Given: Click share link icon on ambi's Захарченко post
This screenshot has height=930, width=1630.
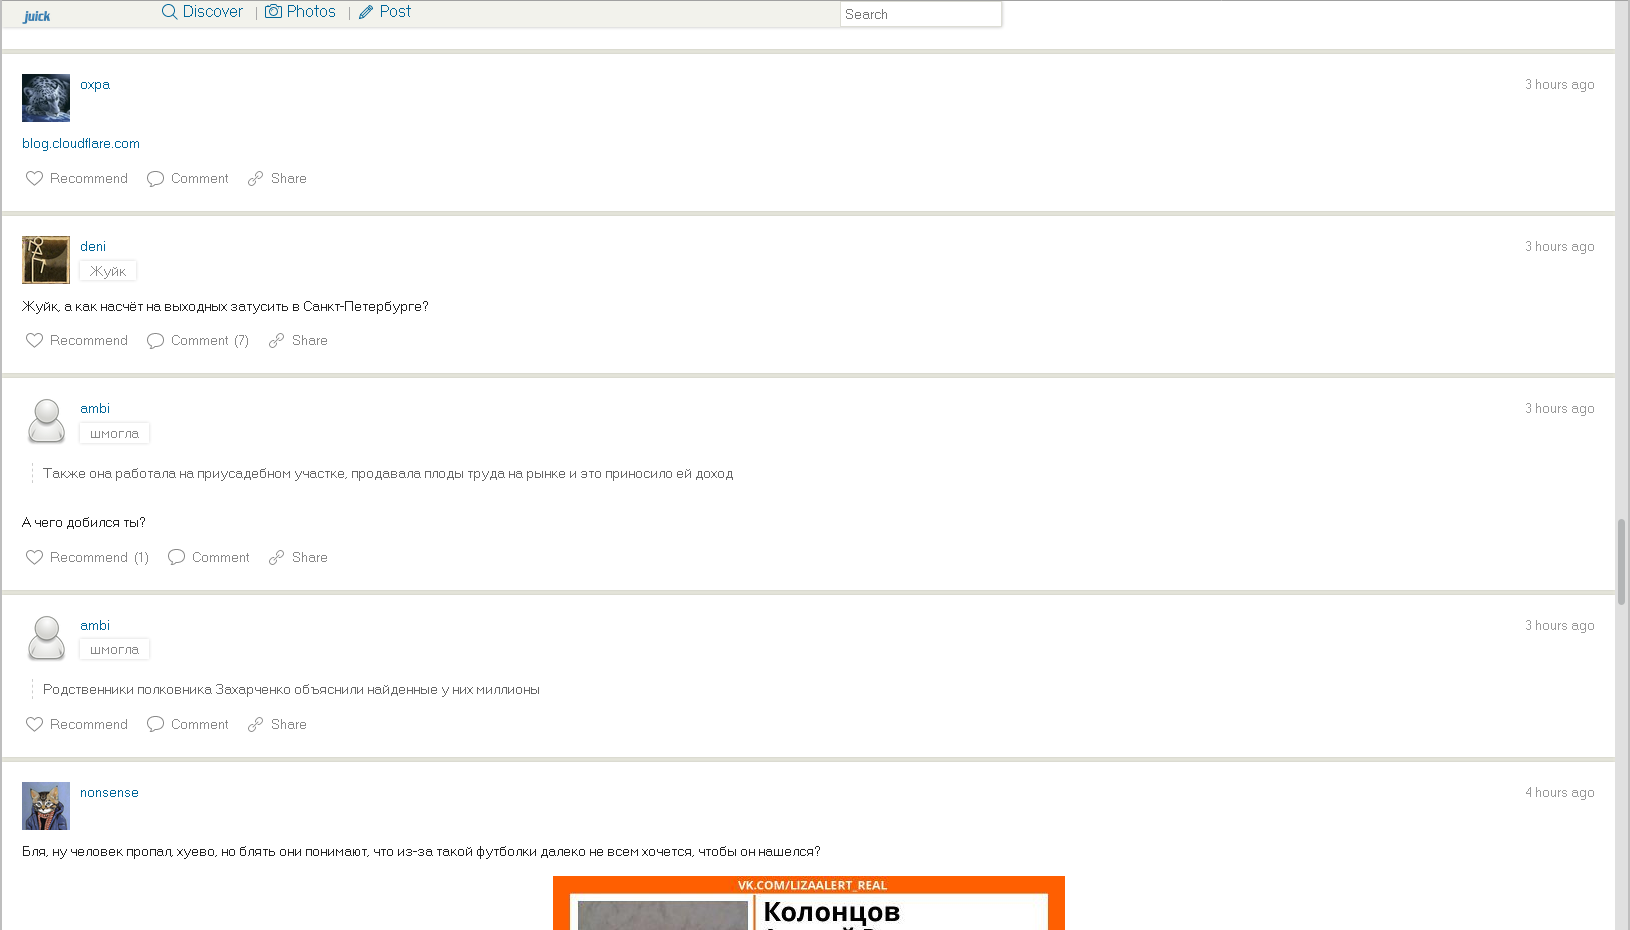Looking at the screenshot, I should [x=255, y=724].
